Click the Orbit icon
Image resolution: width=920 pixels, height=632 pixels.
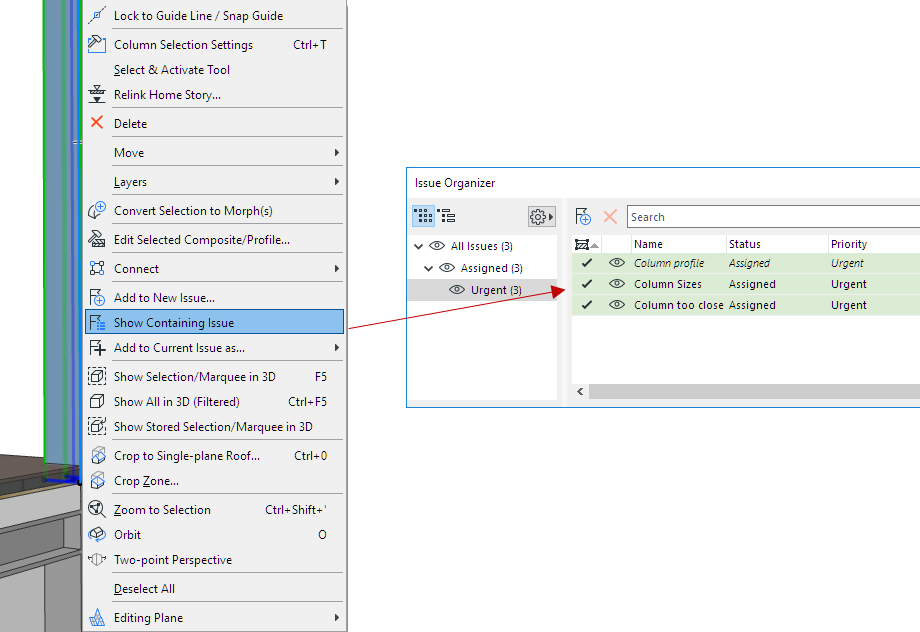[x=97, y=534]
